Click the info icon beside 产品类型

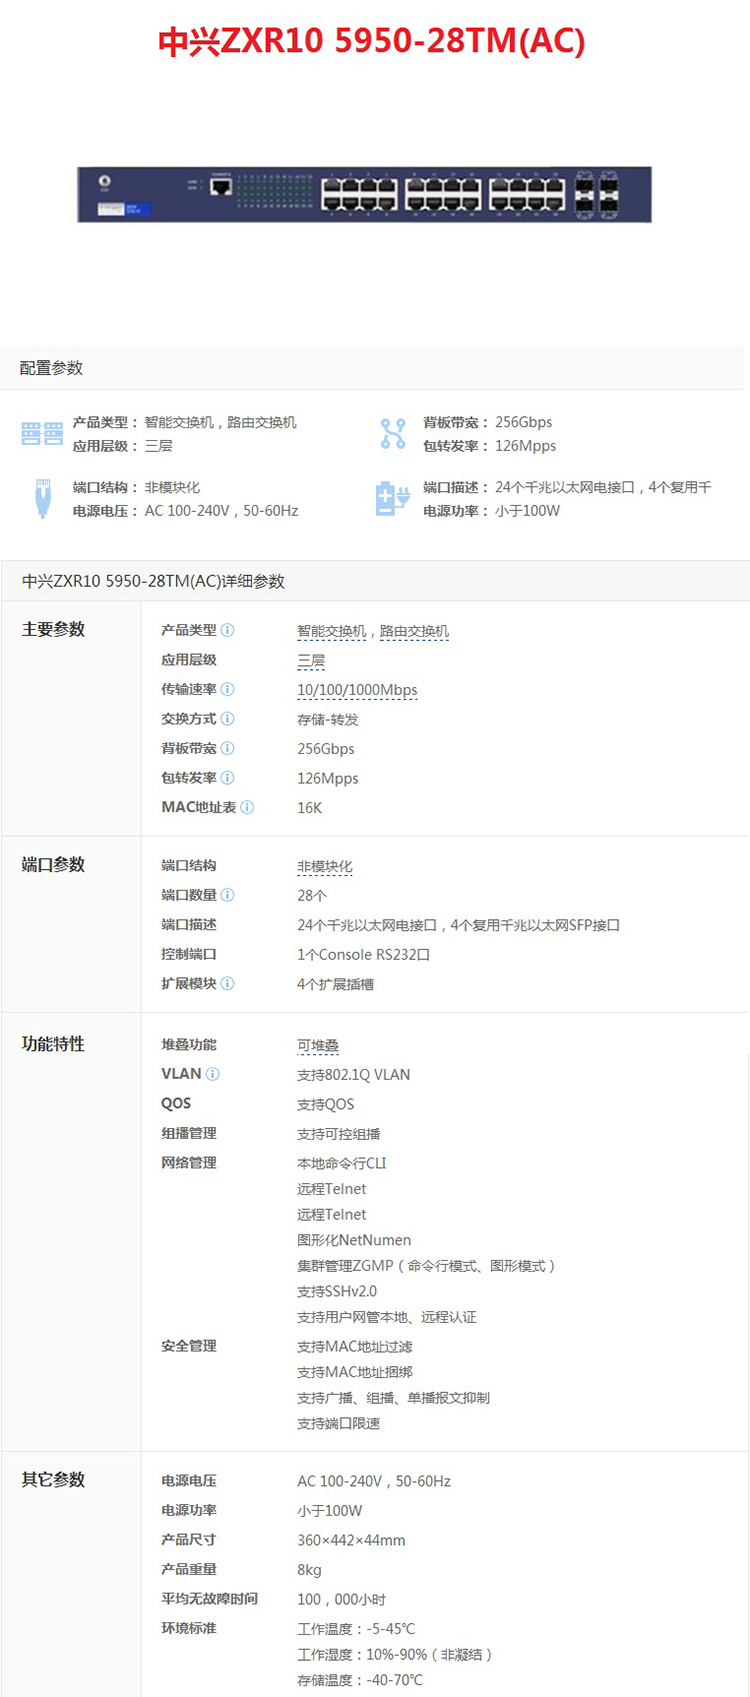tap(228, 630)
